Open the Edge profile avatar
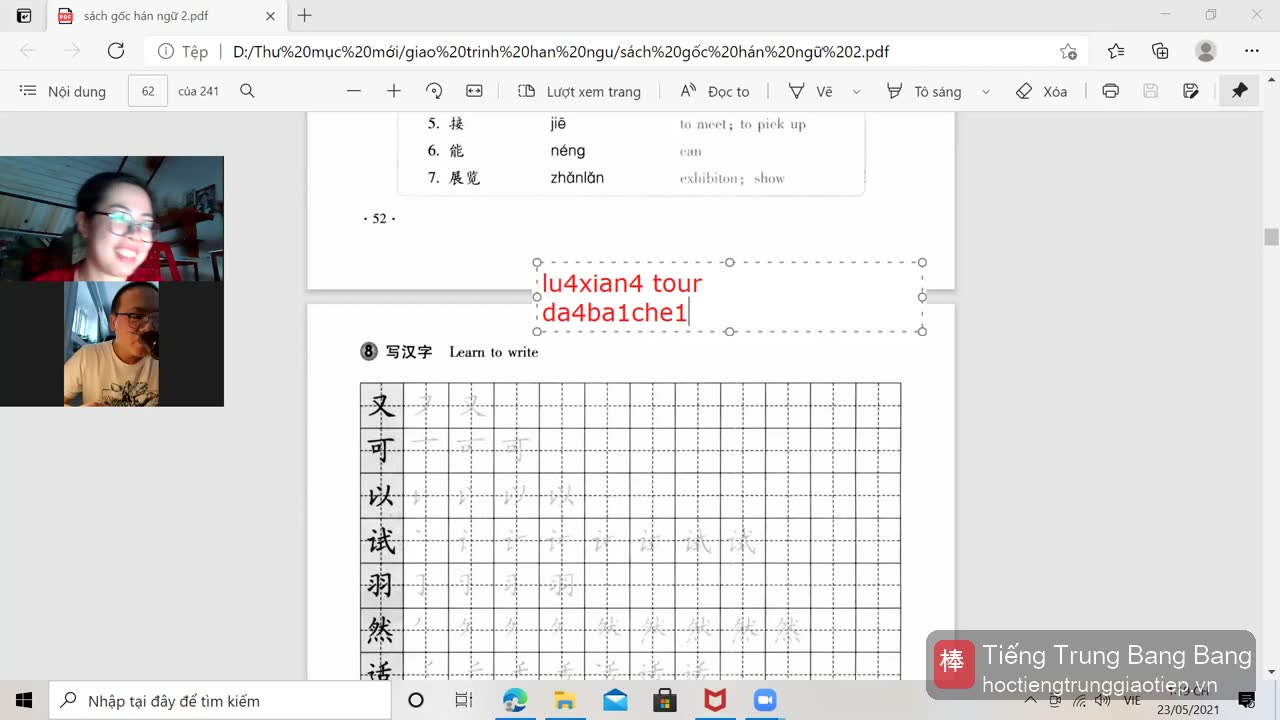Screen dimensions: 1280x720 point(1206,51)
